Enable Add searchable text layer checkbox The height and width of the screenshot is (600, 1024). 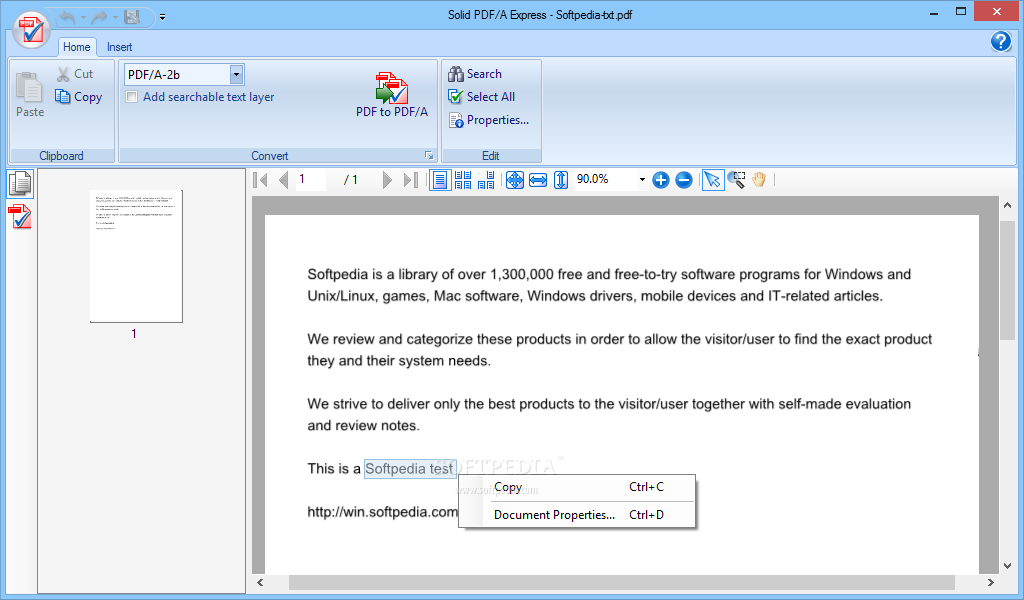tap(132, 97)
